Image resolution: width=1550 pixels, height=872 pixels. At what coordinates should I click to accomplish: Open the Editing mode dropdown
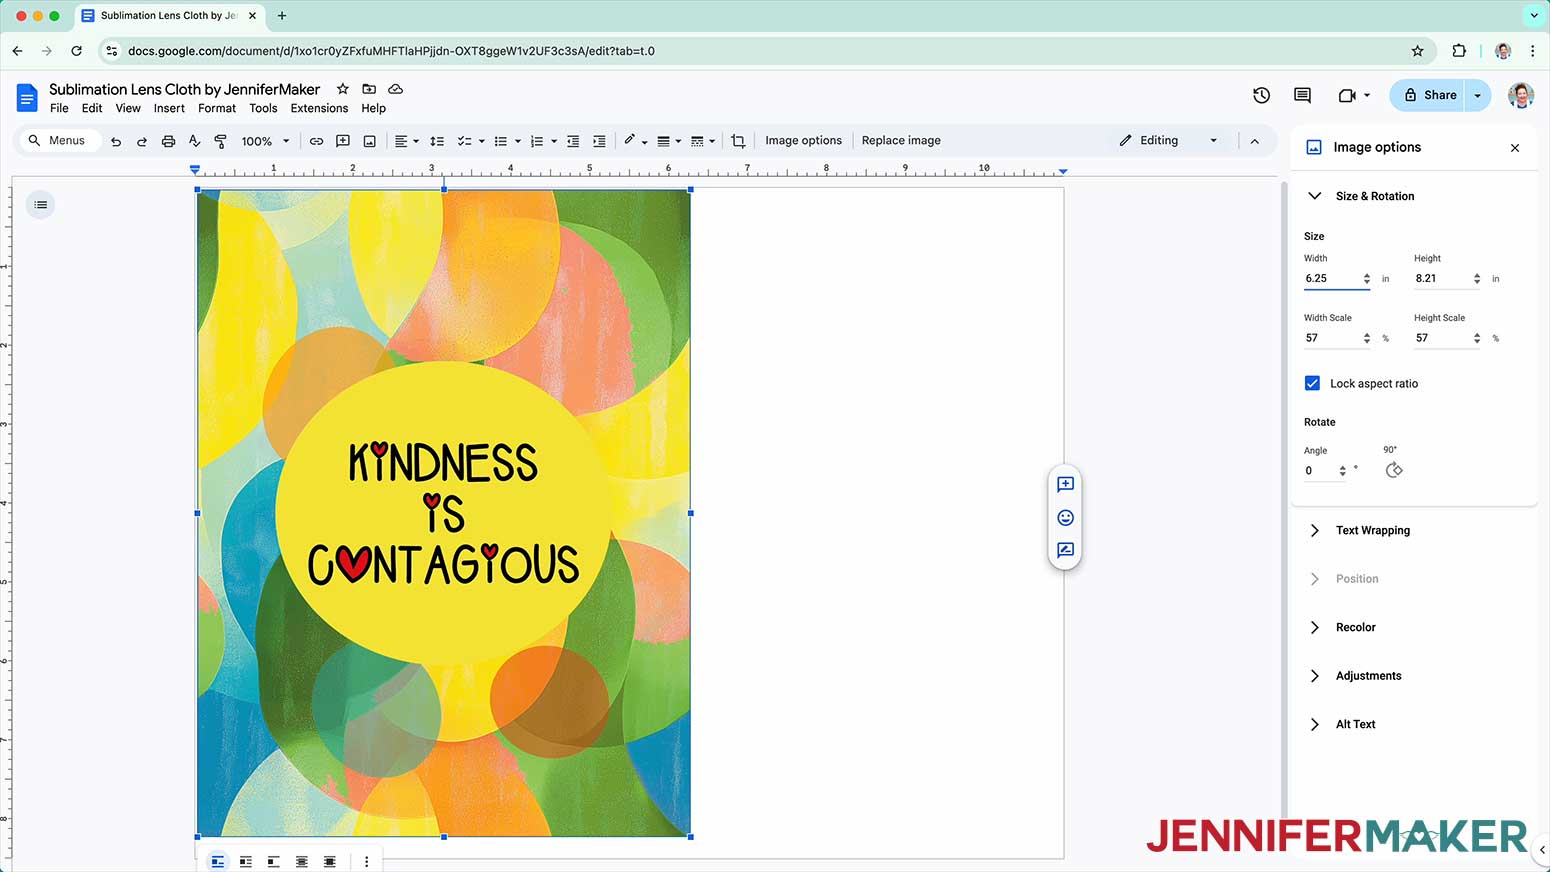pyautogui.click(x=1168, y=141)
